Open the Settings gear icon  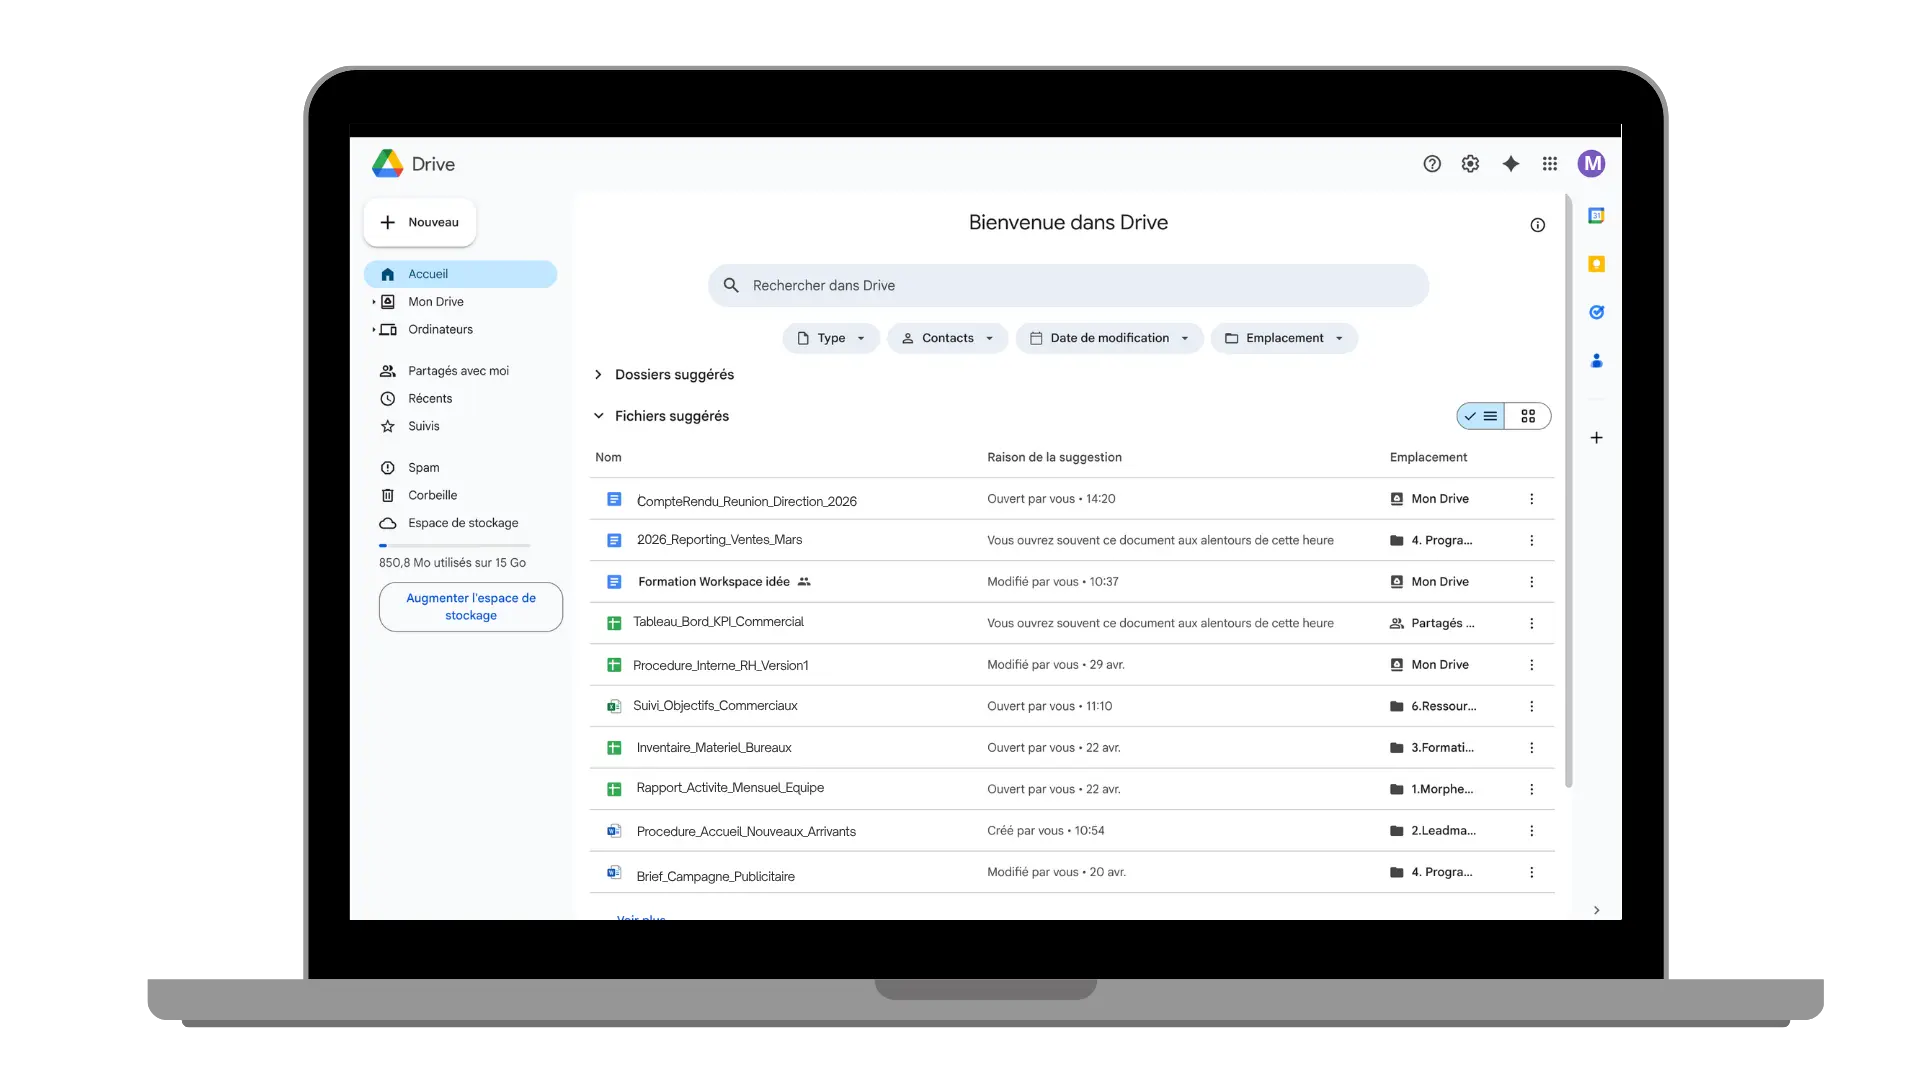(1470, 164)
